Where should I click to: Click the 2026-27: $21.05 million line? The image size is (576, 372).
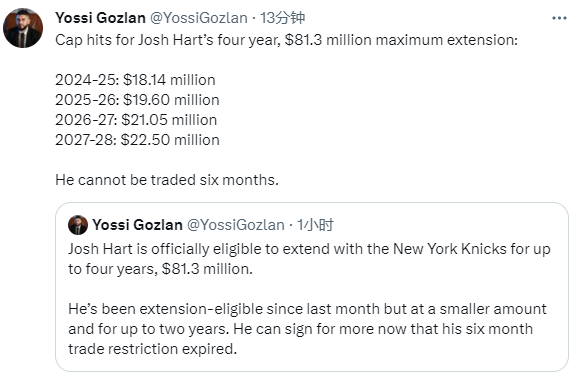point(136,120)
